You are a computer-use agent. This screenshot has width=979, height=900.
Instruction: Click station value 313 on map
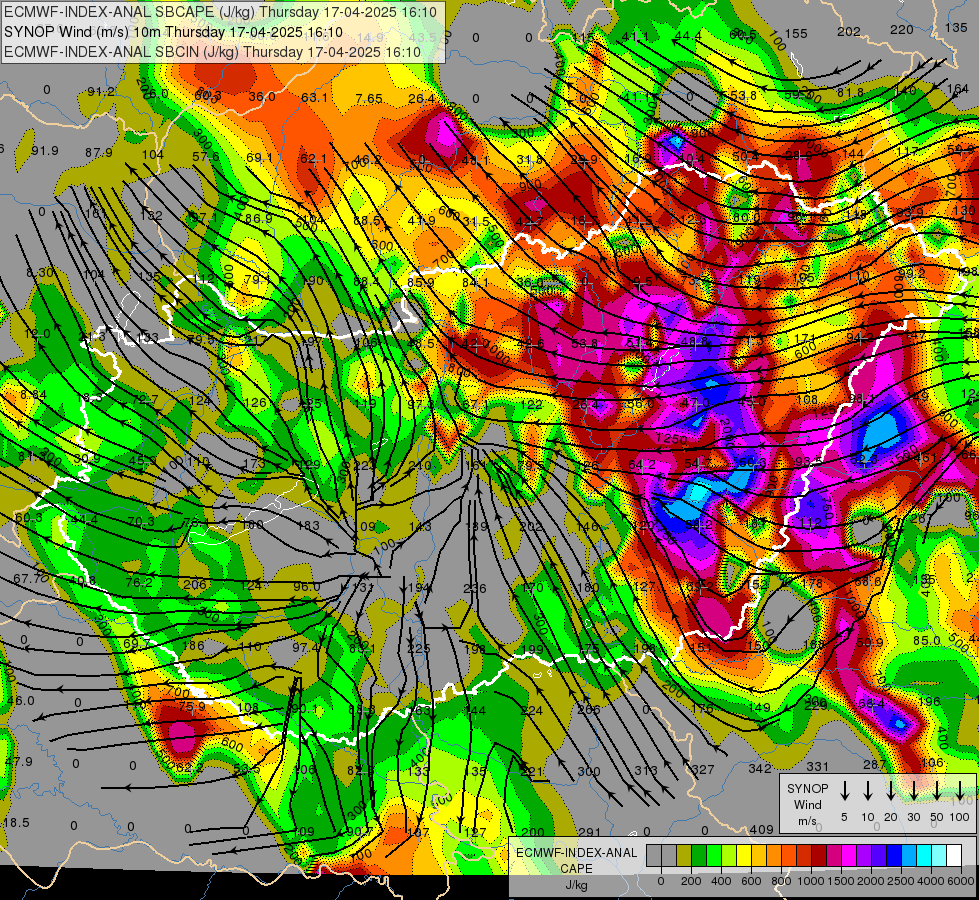pos(646,771)
